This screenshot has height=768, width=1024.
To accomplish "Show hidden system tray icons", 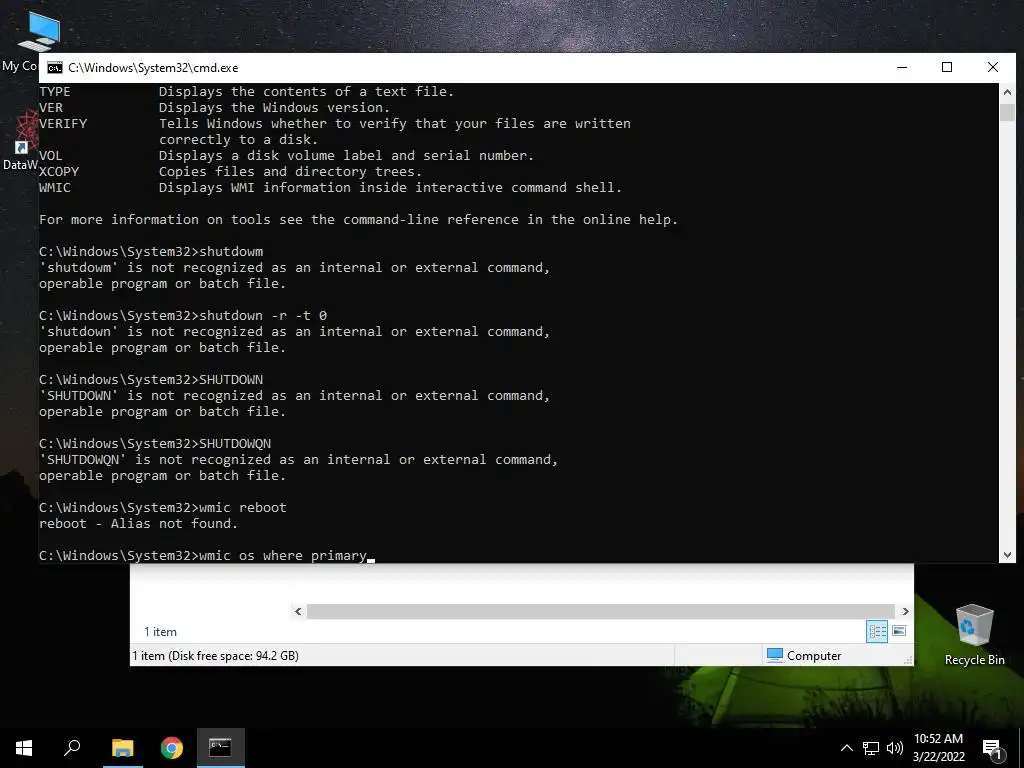I will 846,748.
